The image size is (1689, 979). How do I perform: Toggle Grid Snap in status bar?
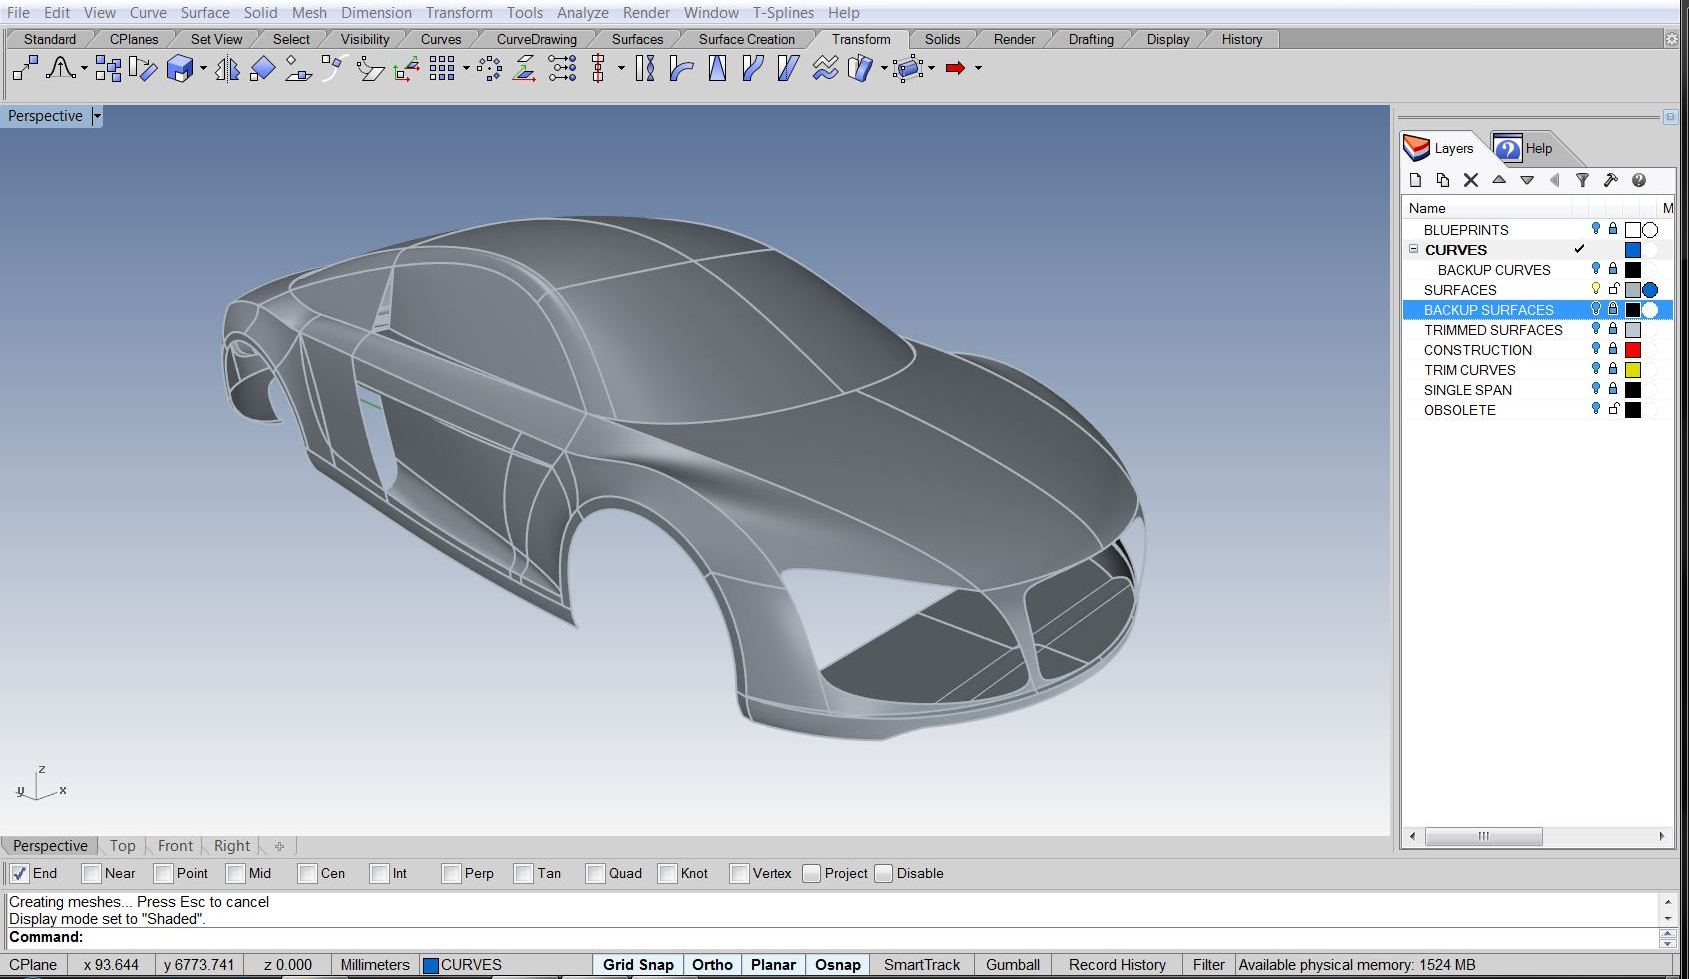[638, 965]
